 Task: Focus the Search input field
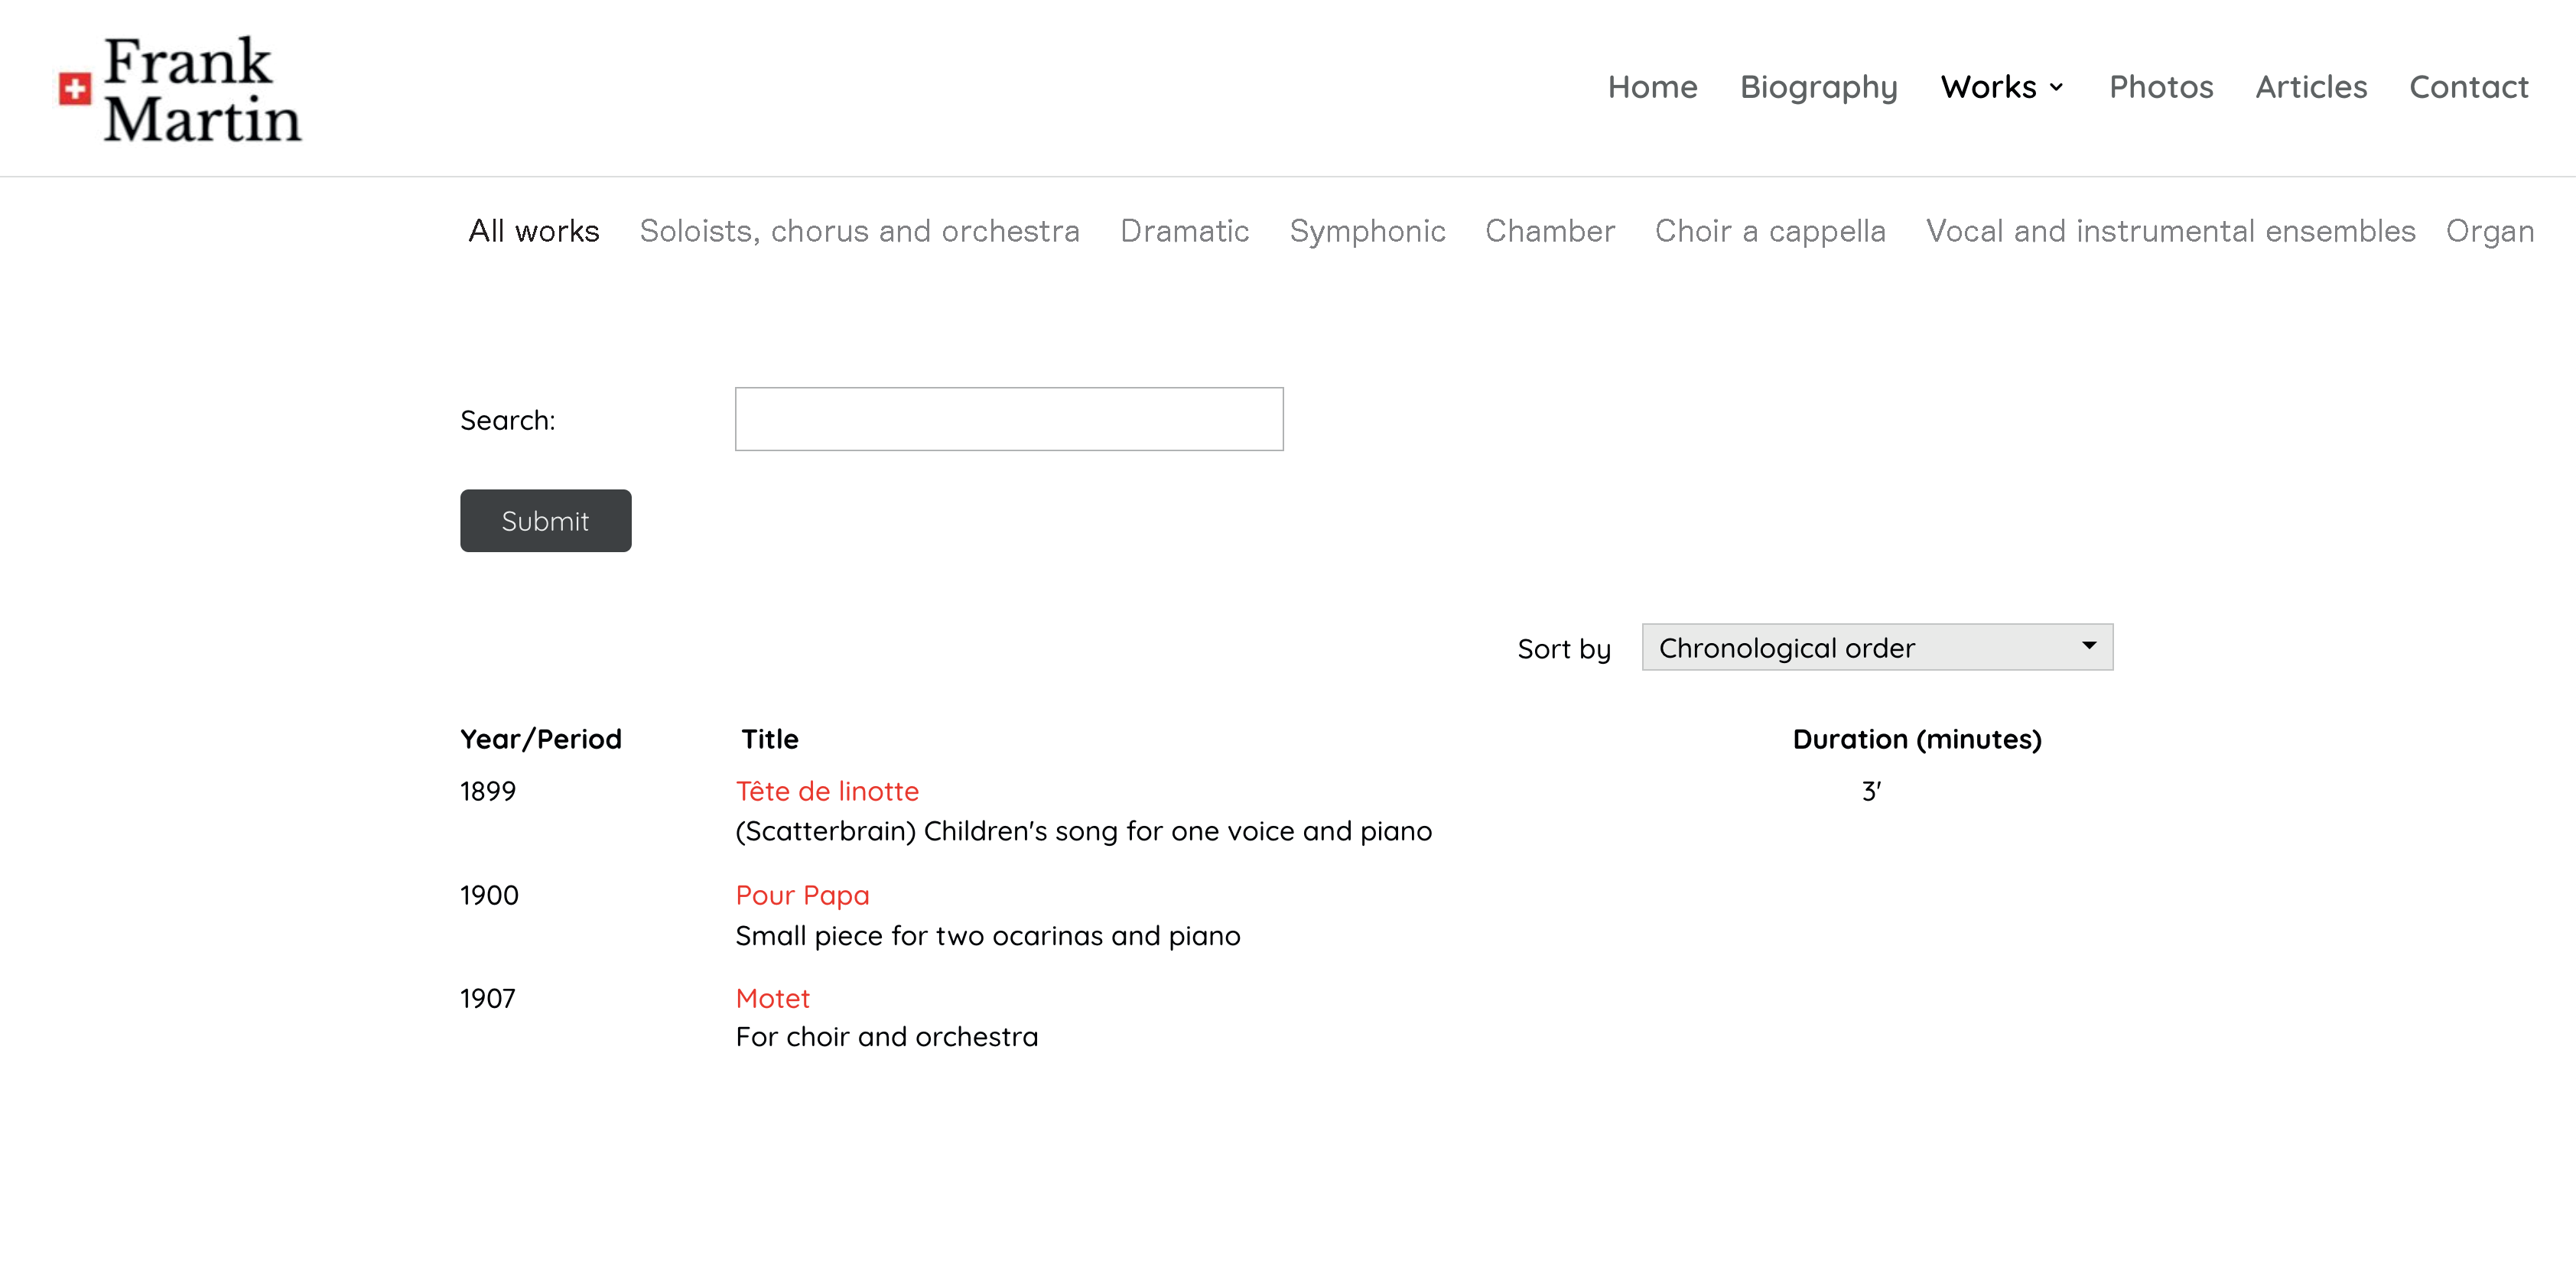(1009, 419)
